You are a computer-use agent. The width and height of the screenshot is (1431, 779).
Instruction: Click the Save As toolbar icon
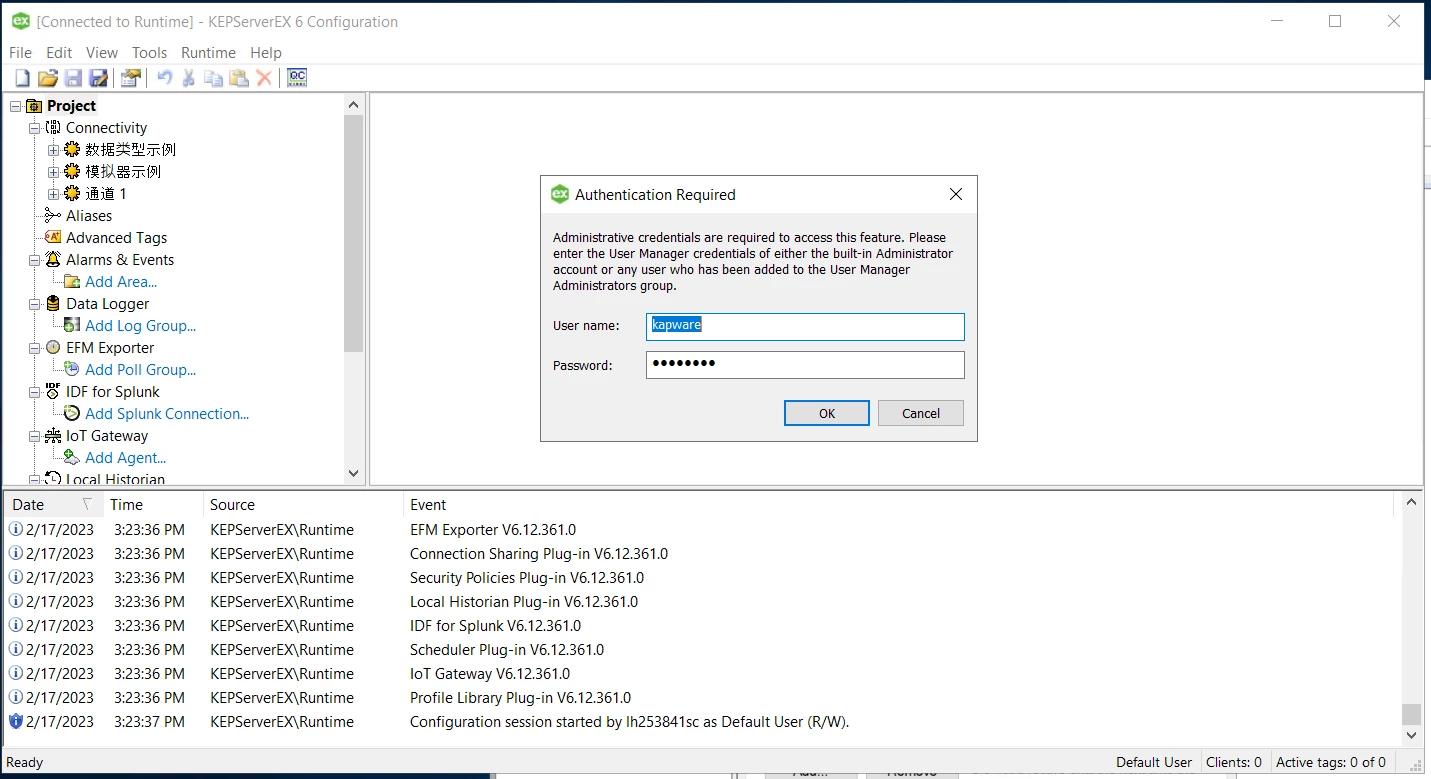point(98,78)
